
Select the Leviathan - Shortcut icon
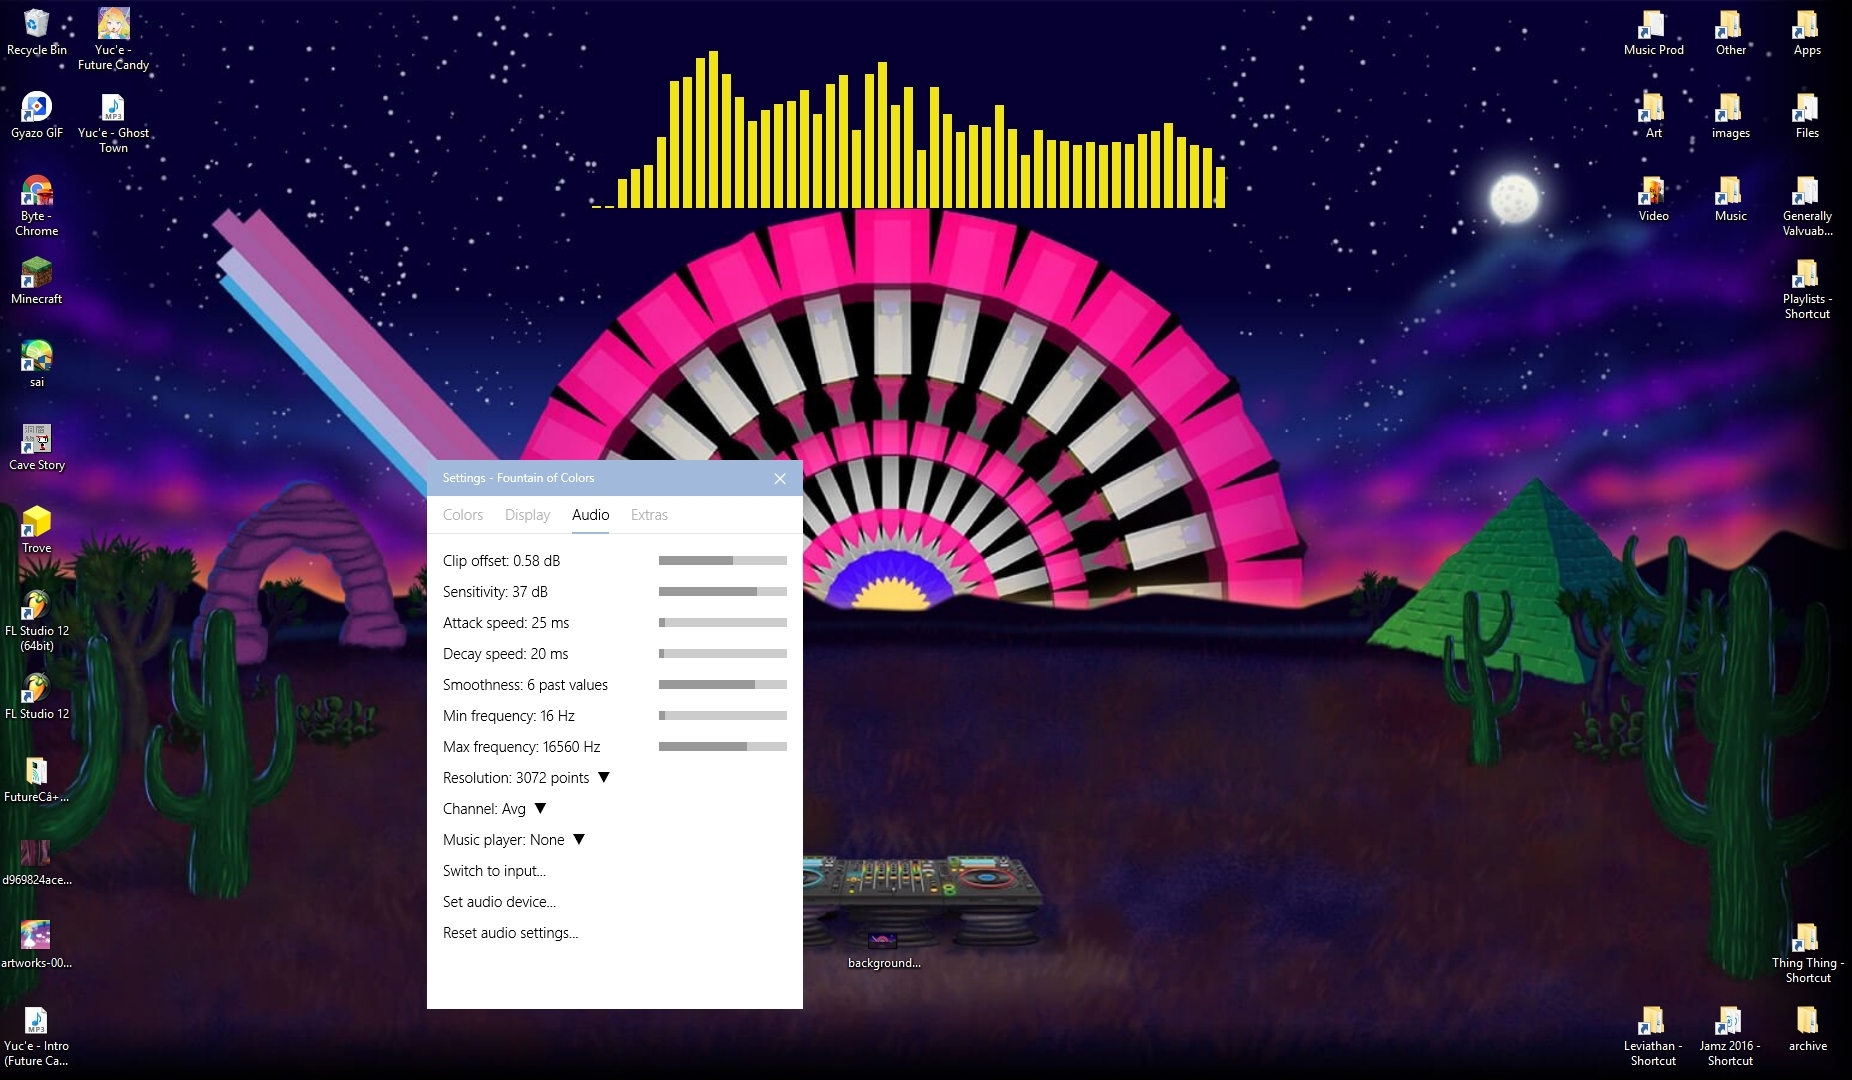(1654, 1036)
